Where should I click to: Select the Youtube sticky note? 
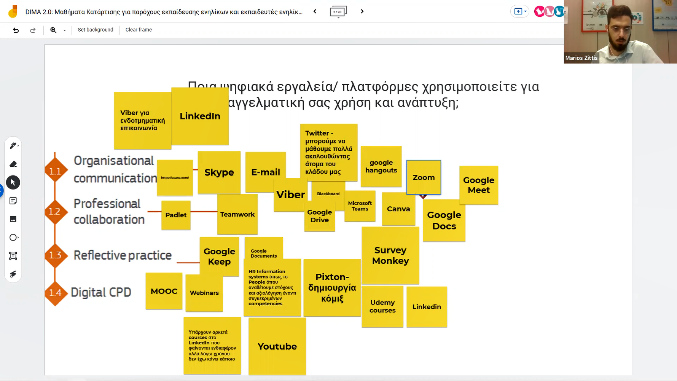pyautogui.click(x=277, y=346)
